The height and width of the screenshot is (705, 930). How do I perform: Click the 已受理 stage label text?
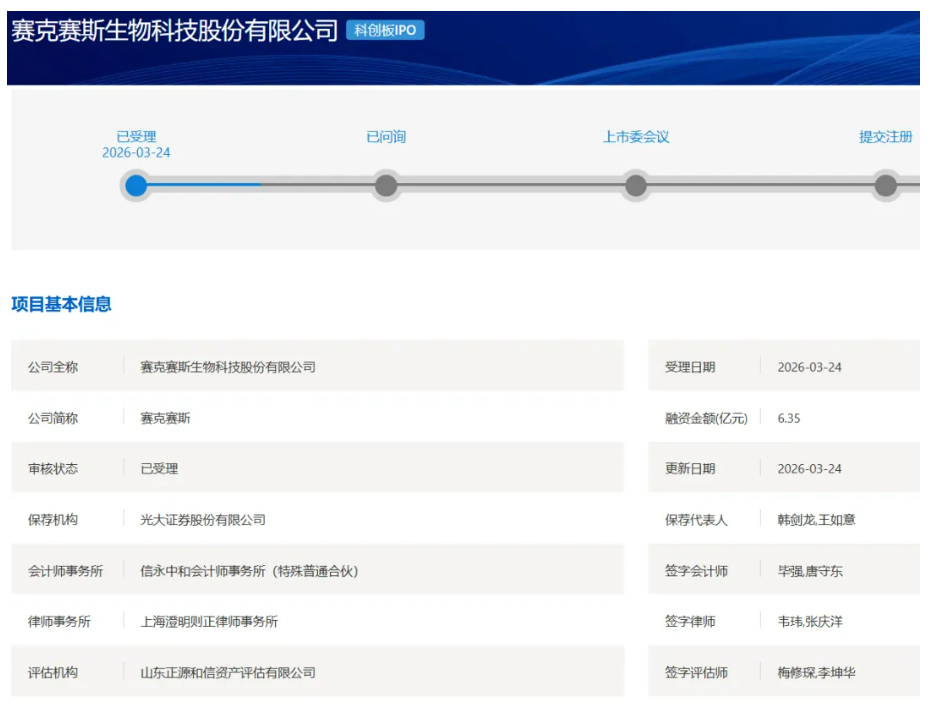(x=136, y=137)
